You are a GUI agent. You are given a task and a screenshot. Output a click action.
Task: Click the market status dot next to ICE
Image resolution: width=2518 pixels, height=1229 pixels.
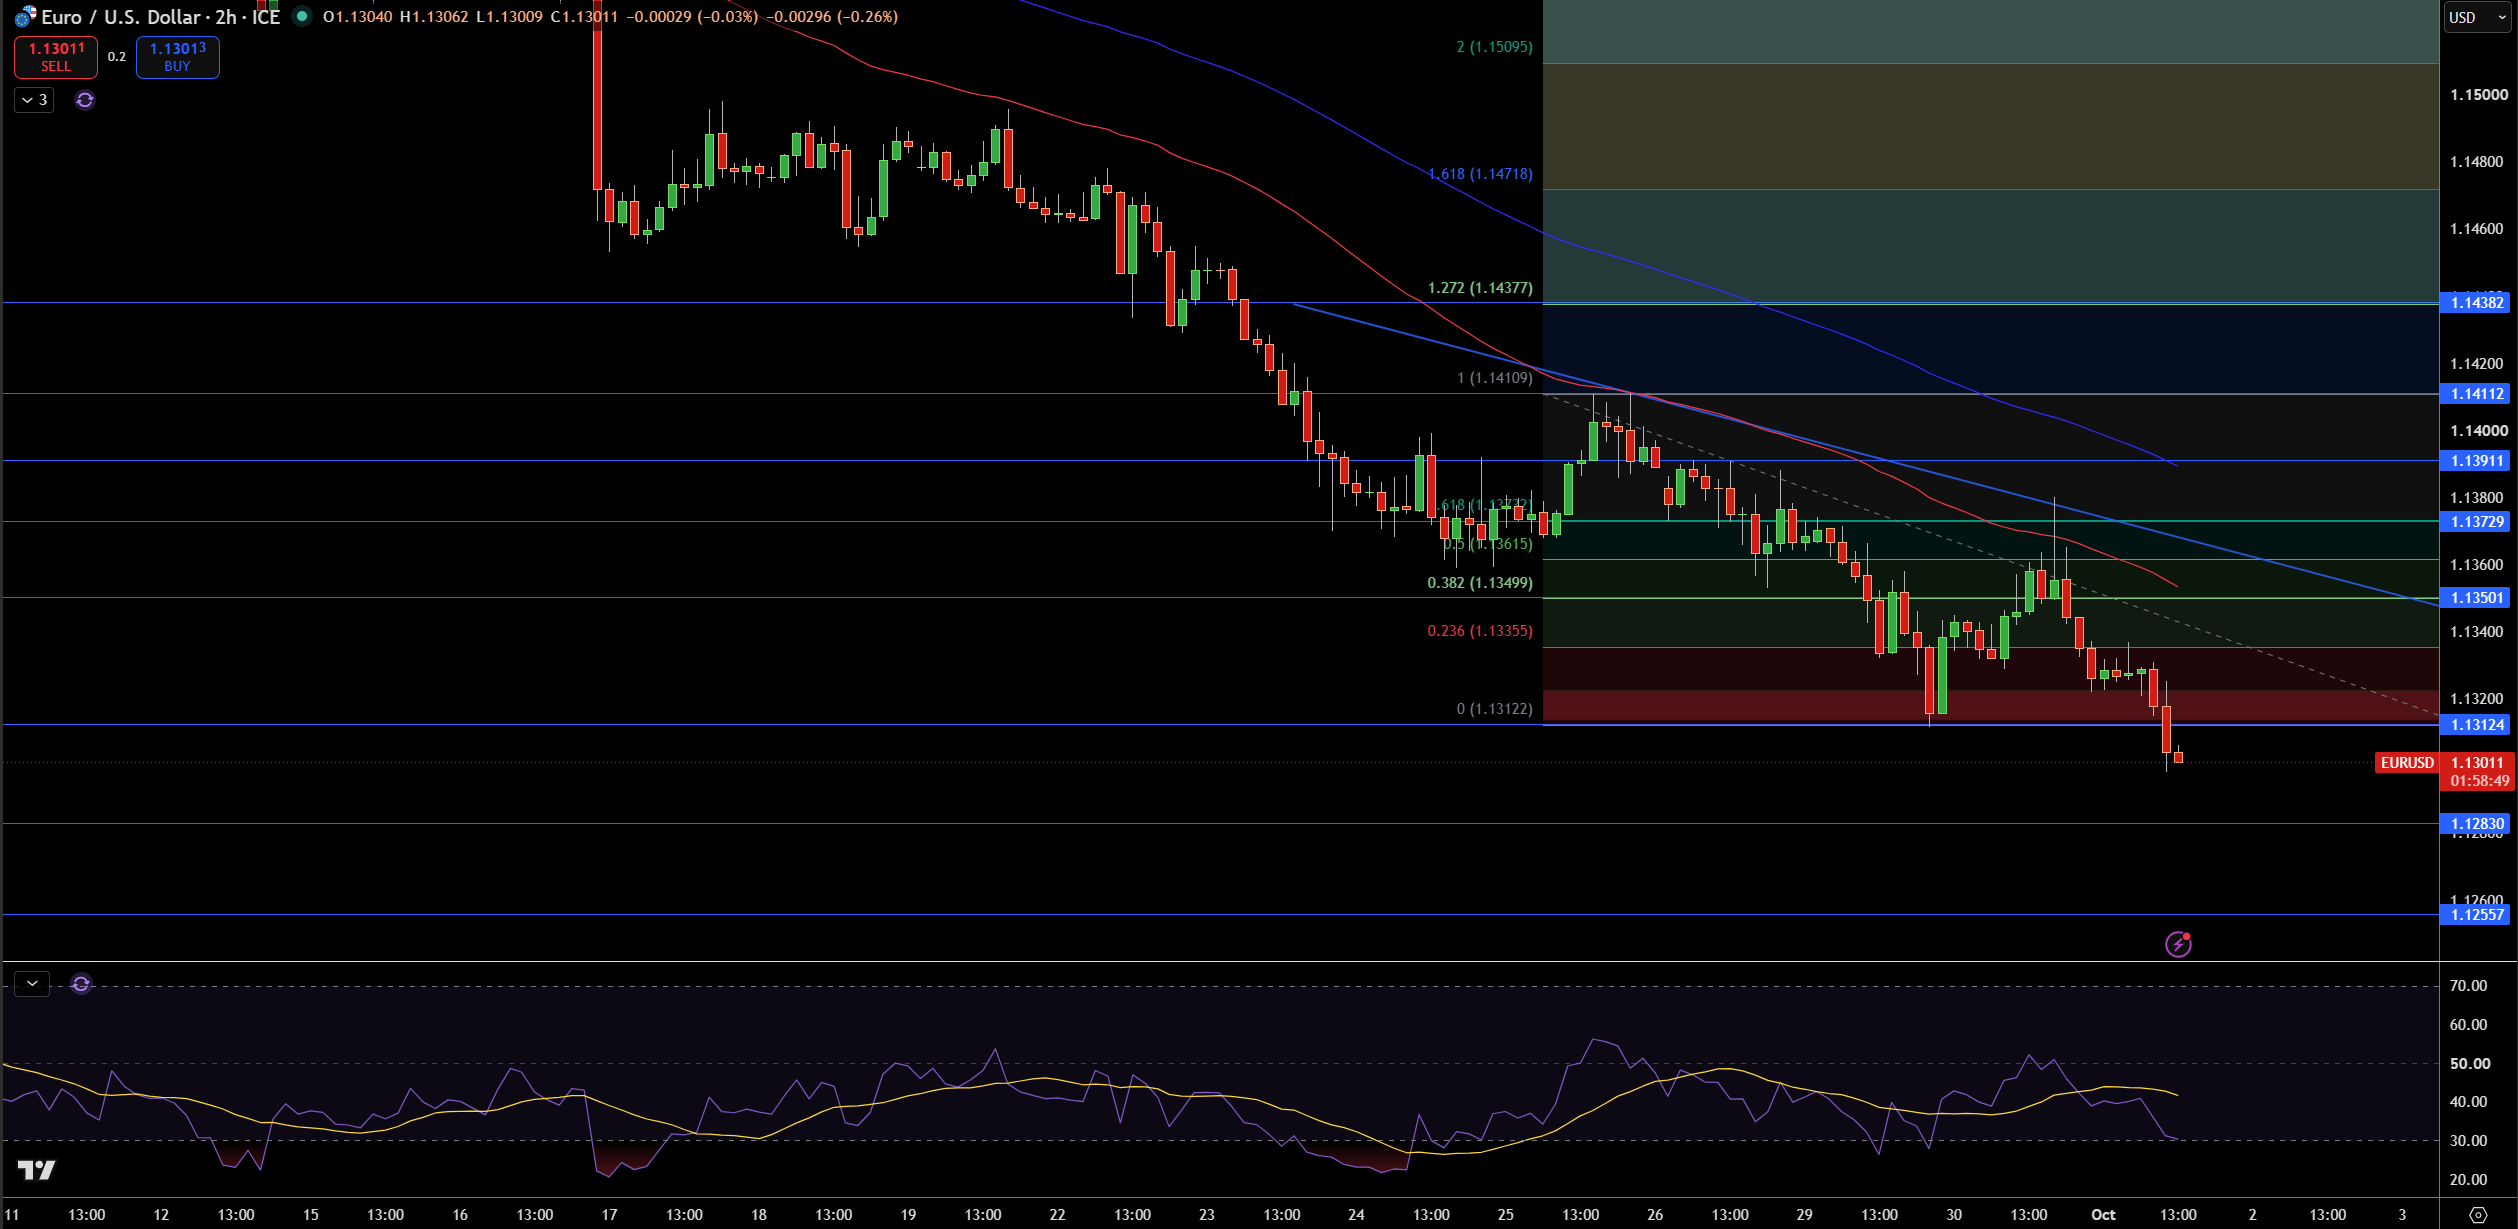[x=301, y=16]
